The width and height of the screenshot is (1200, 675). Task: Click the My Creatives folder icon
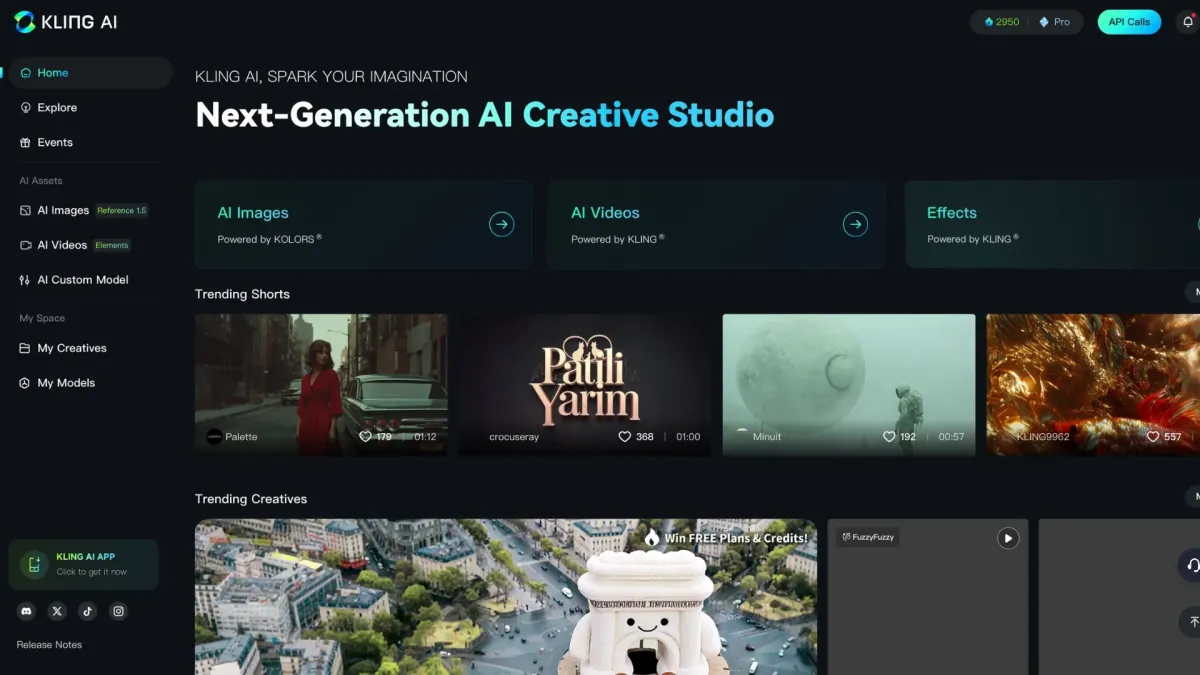(25, 348)
